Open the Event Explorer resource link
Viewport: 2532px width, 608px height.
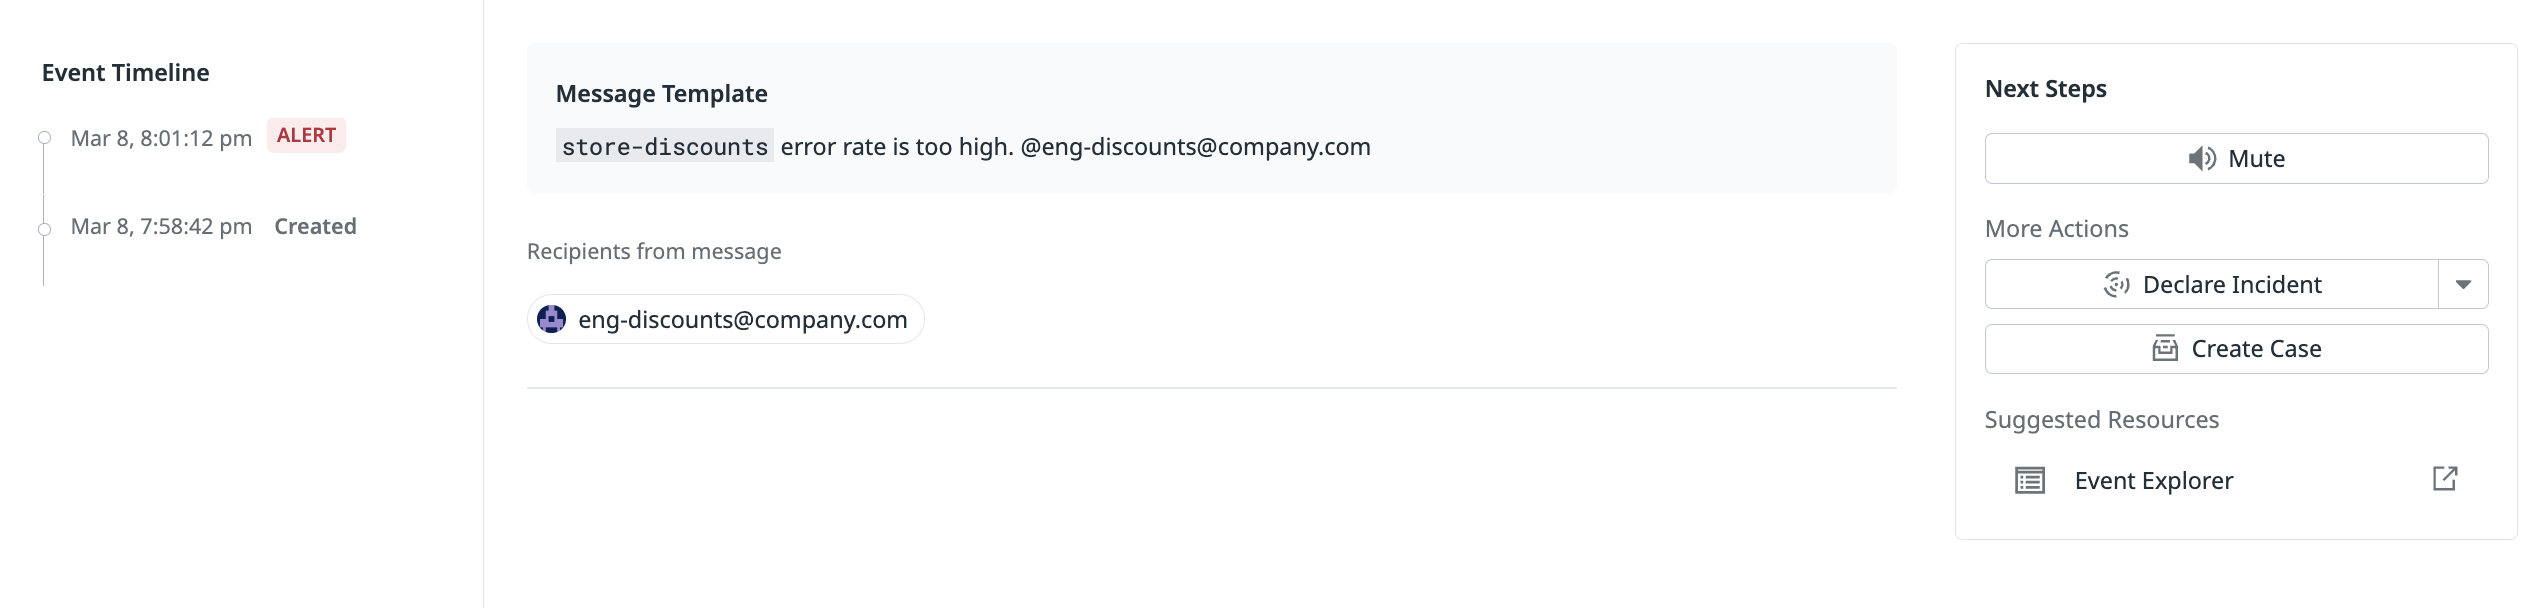[x=2153, y=481]
